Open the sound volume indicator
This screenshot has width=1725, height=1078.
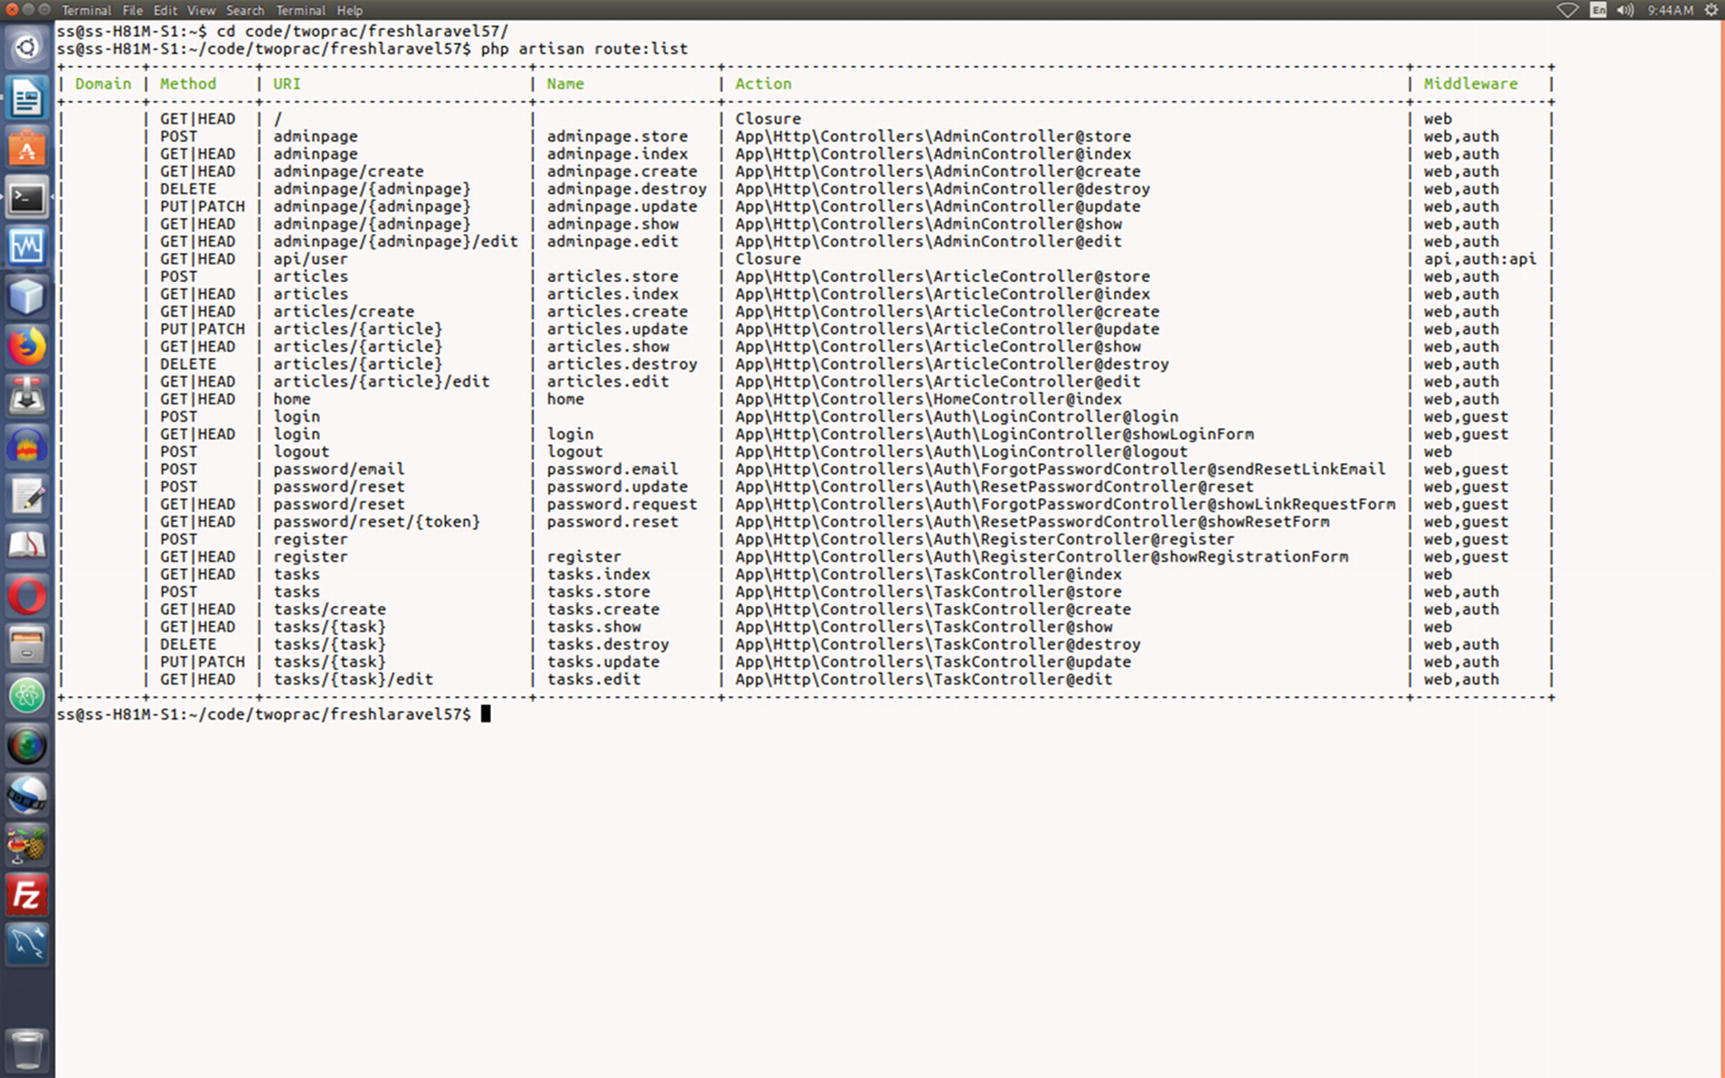(x=1625, y=10)
